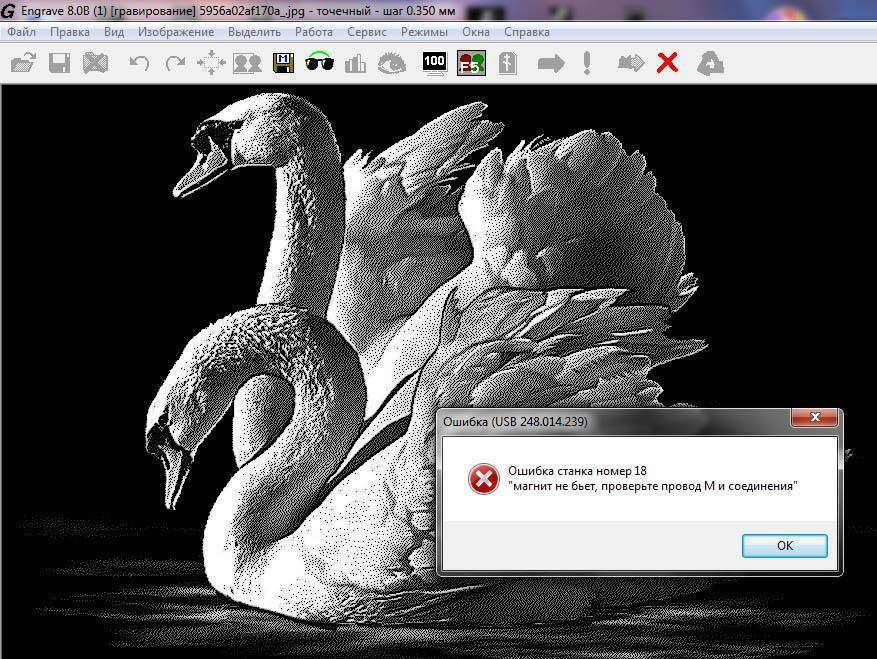This screenshot has height=659, width=877.
Task: Click the exclamation mark icon
Action: coord(587,64)
